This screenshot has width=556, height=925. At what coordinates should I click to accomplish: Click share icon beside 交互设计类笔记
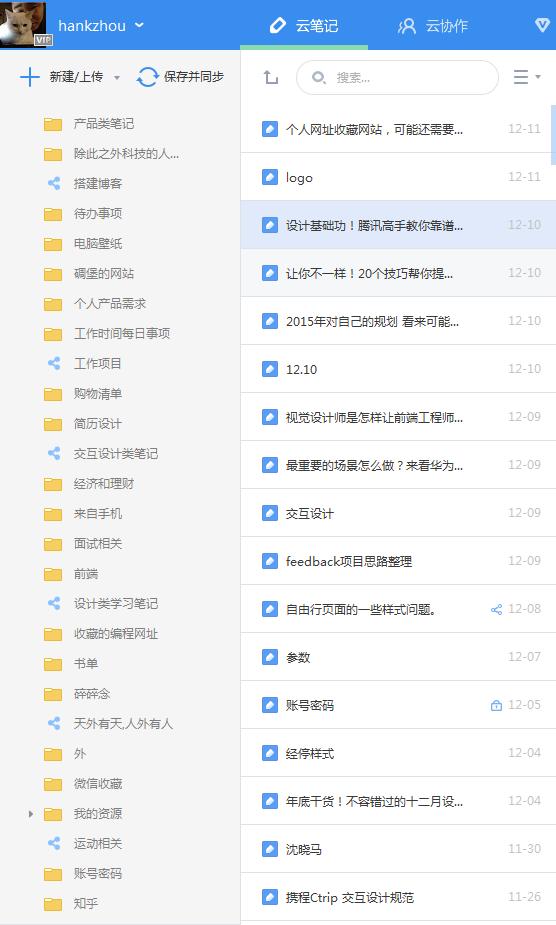54,454
